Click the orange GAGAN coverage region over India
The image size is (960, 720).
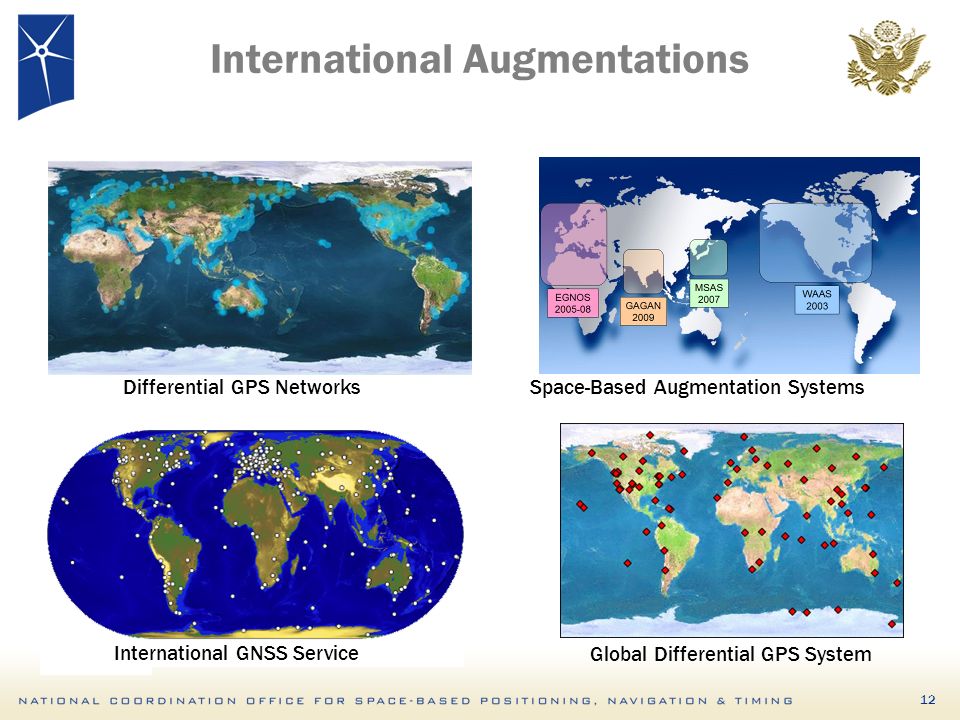click(x=643, y=271)
